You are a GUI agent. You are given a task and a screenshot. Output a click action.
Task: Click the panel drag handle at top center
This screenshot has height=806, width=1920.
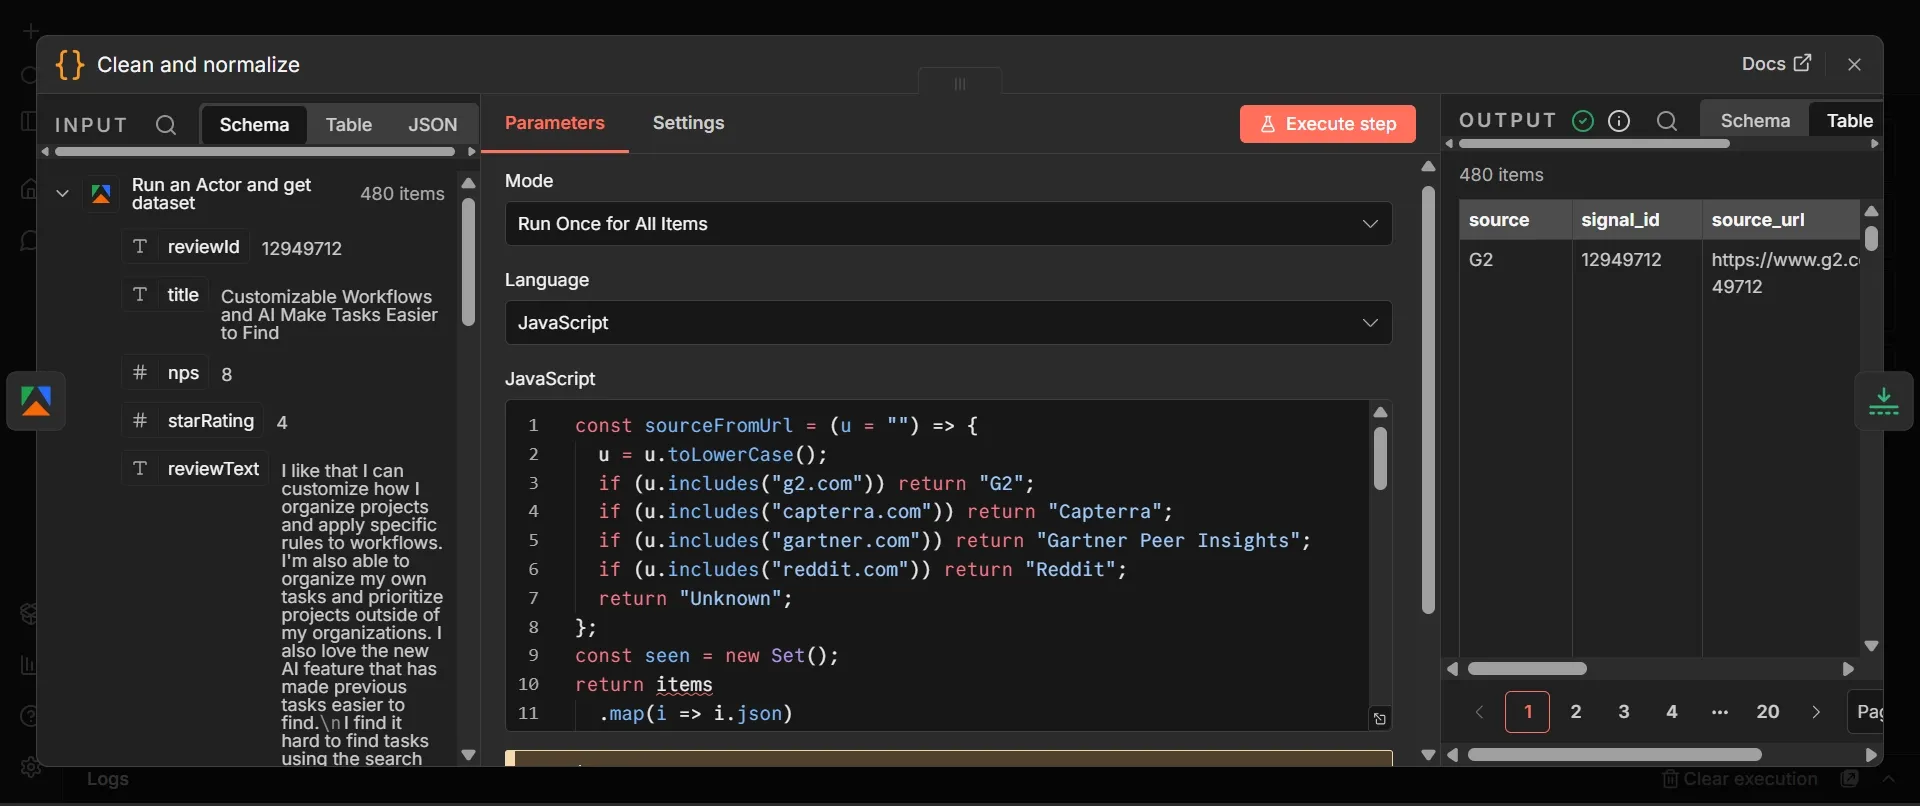960,83
